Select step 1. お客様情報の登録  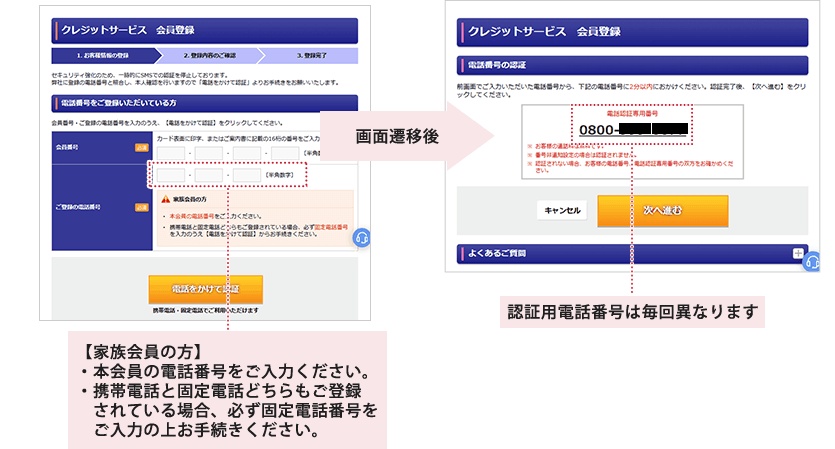click(104, 55)
